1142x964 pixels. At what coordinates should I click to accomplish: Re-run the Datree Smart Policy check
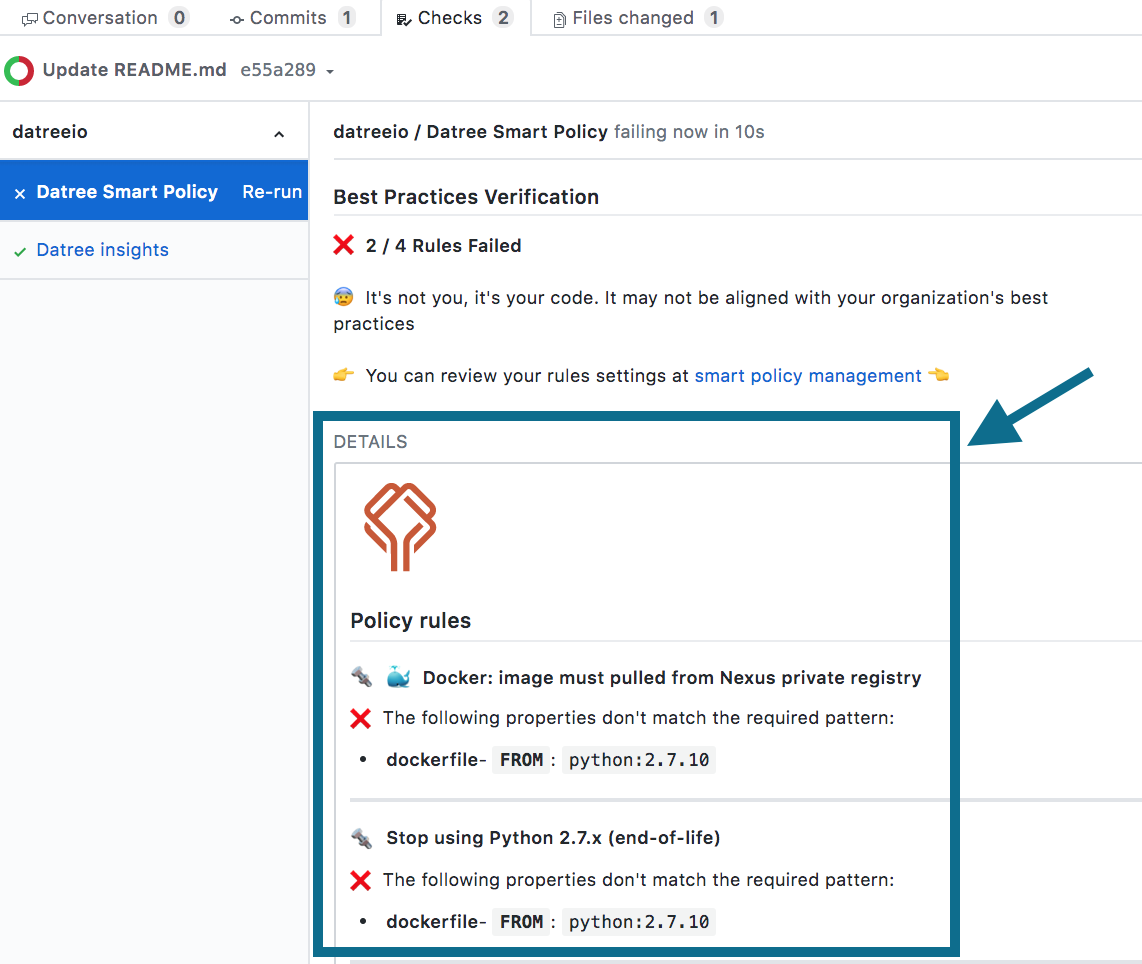(x=272, y=192)
